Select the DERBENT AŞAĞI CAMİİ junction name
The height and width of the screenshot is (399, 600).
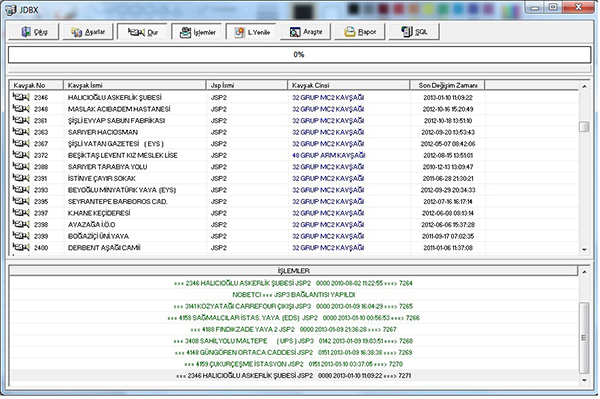click(104, 248)
